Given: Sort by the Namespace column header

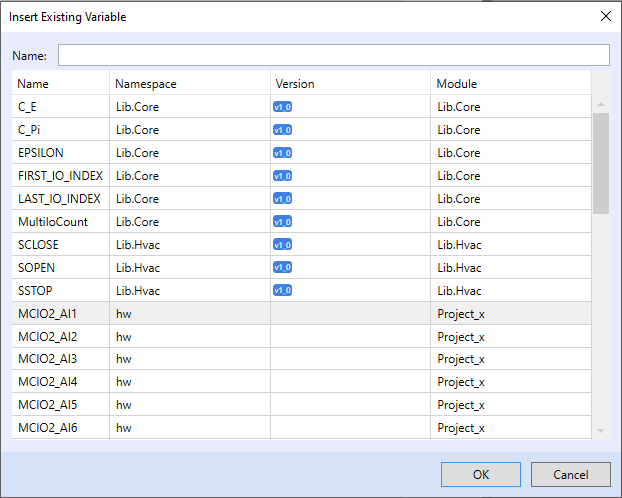Looking at the screenshot, I should pyautogui.click(x=146, y=84).
